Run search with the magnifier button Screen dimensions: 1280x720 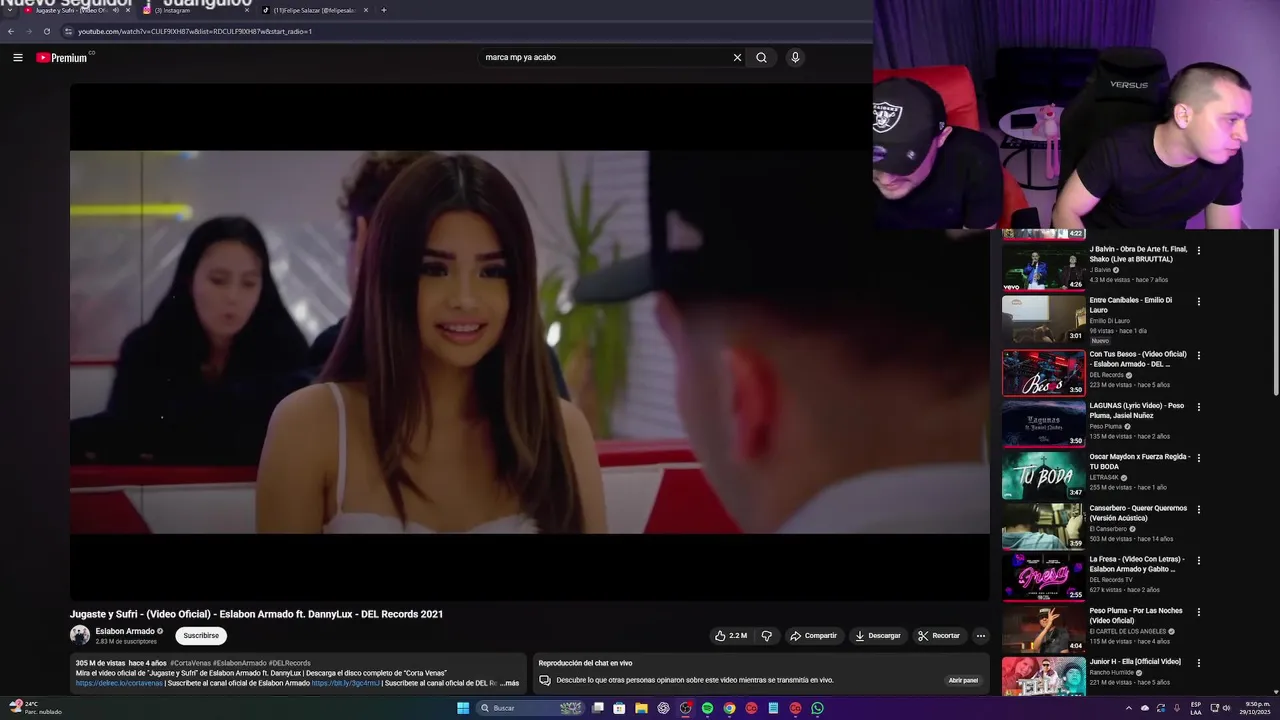(761, 57)
